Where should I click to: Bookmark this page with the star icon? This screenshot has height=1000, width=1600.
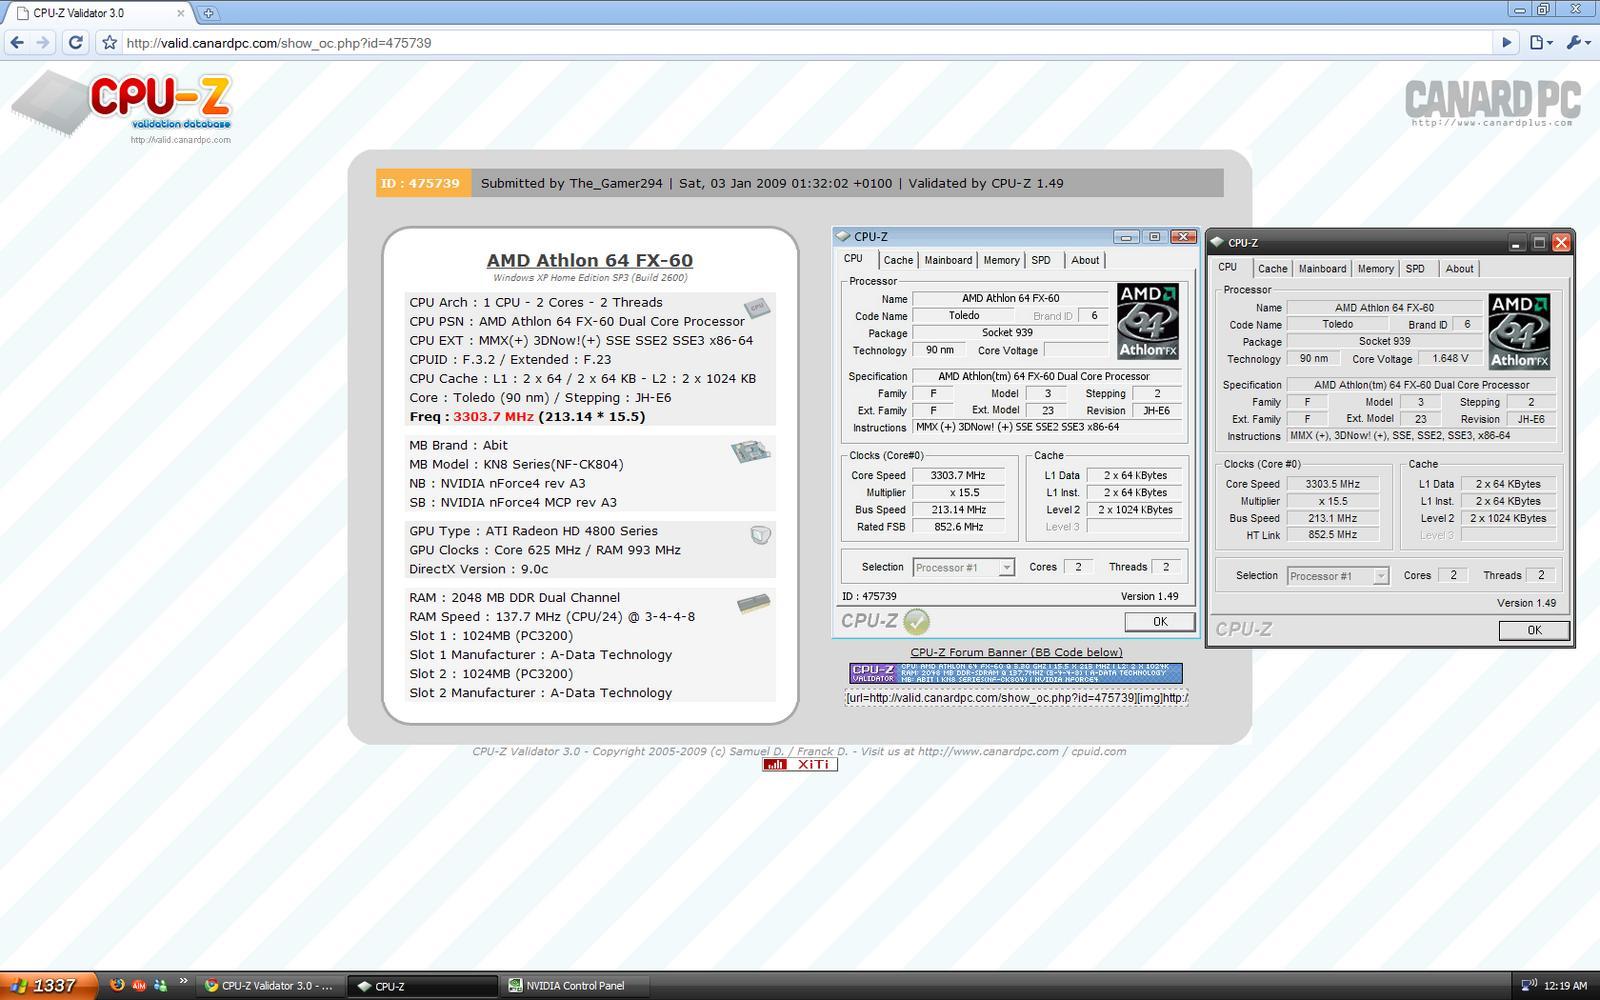click(110, 43)
